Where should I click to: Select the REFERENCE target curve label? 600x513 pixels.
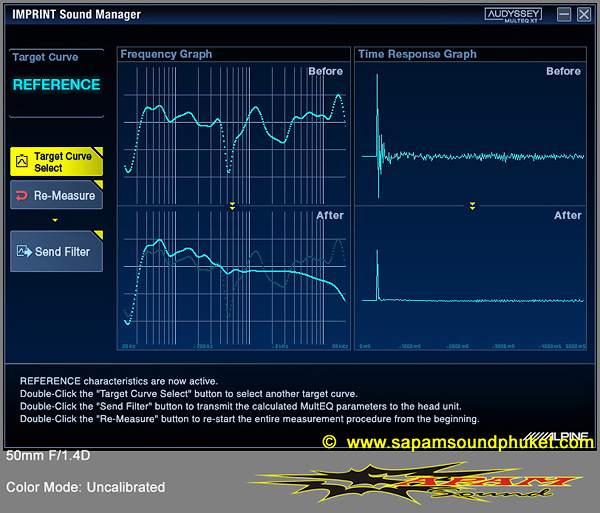(57, 85)
